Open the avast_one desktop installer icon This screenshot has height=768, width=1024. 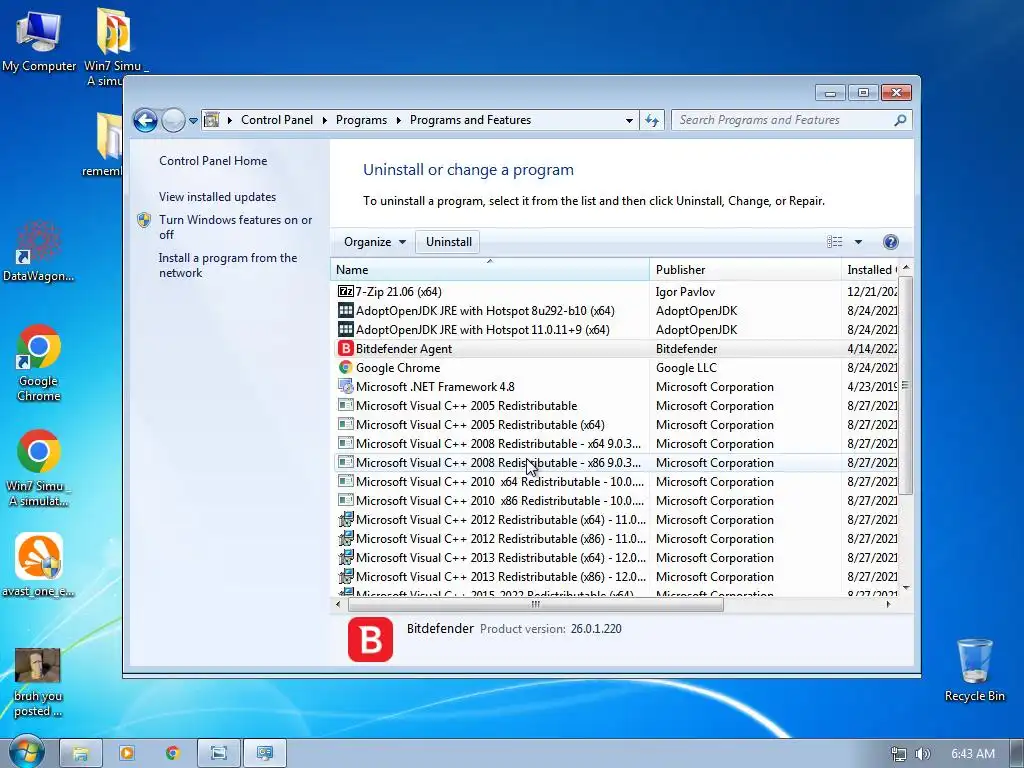coord(39,565)
